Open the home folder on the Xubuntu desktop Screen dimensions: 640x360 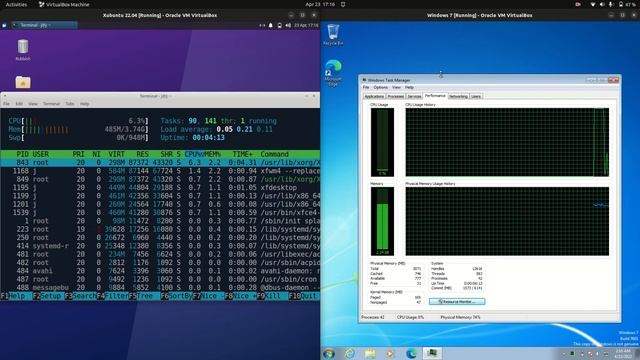23,82
